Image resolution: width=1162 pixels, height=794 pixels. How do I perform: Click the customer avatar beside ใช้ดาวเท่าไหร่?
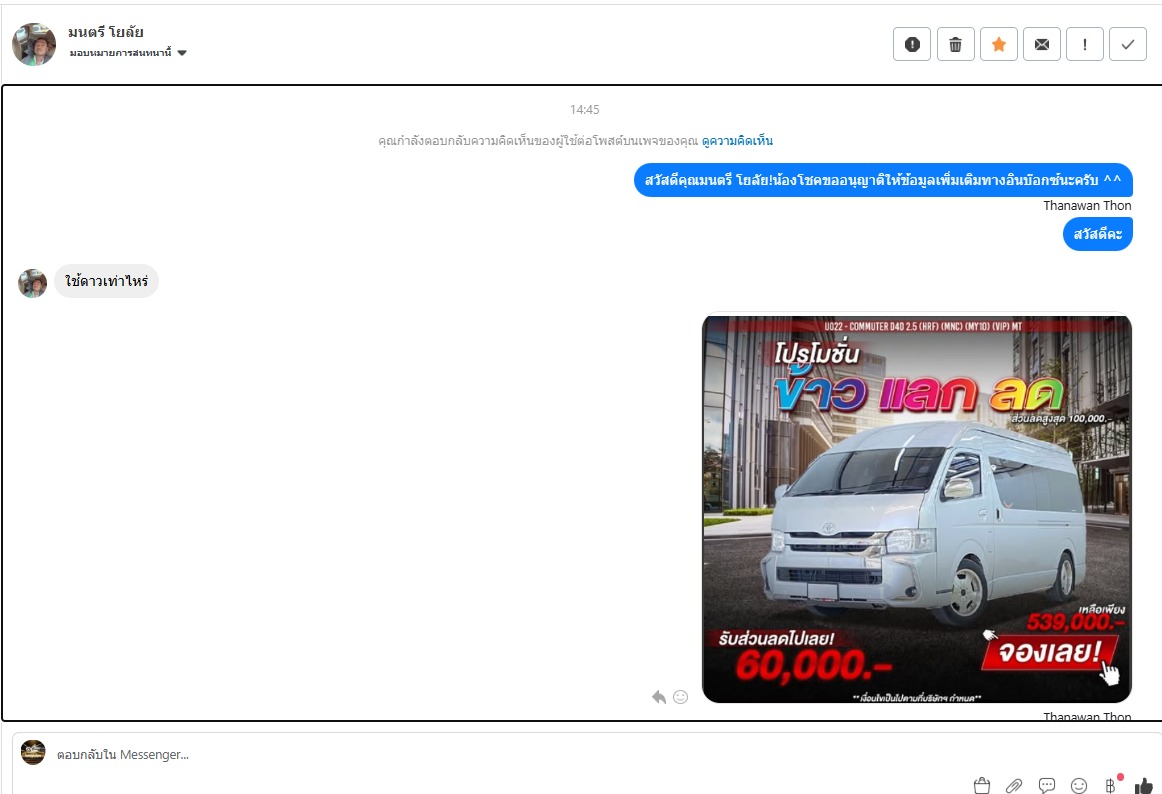click(33, 283)
